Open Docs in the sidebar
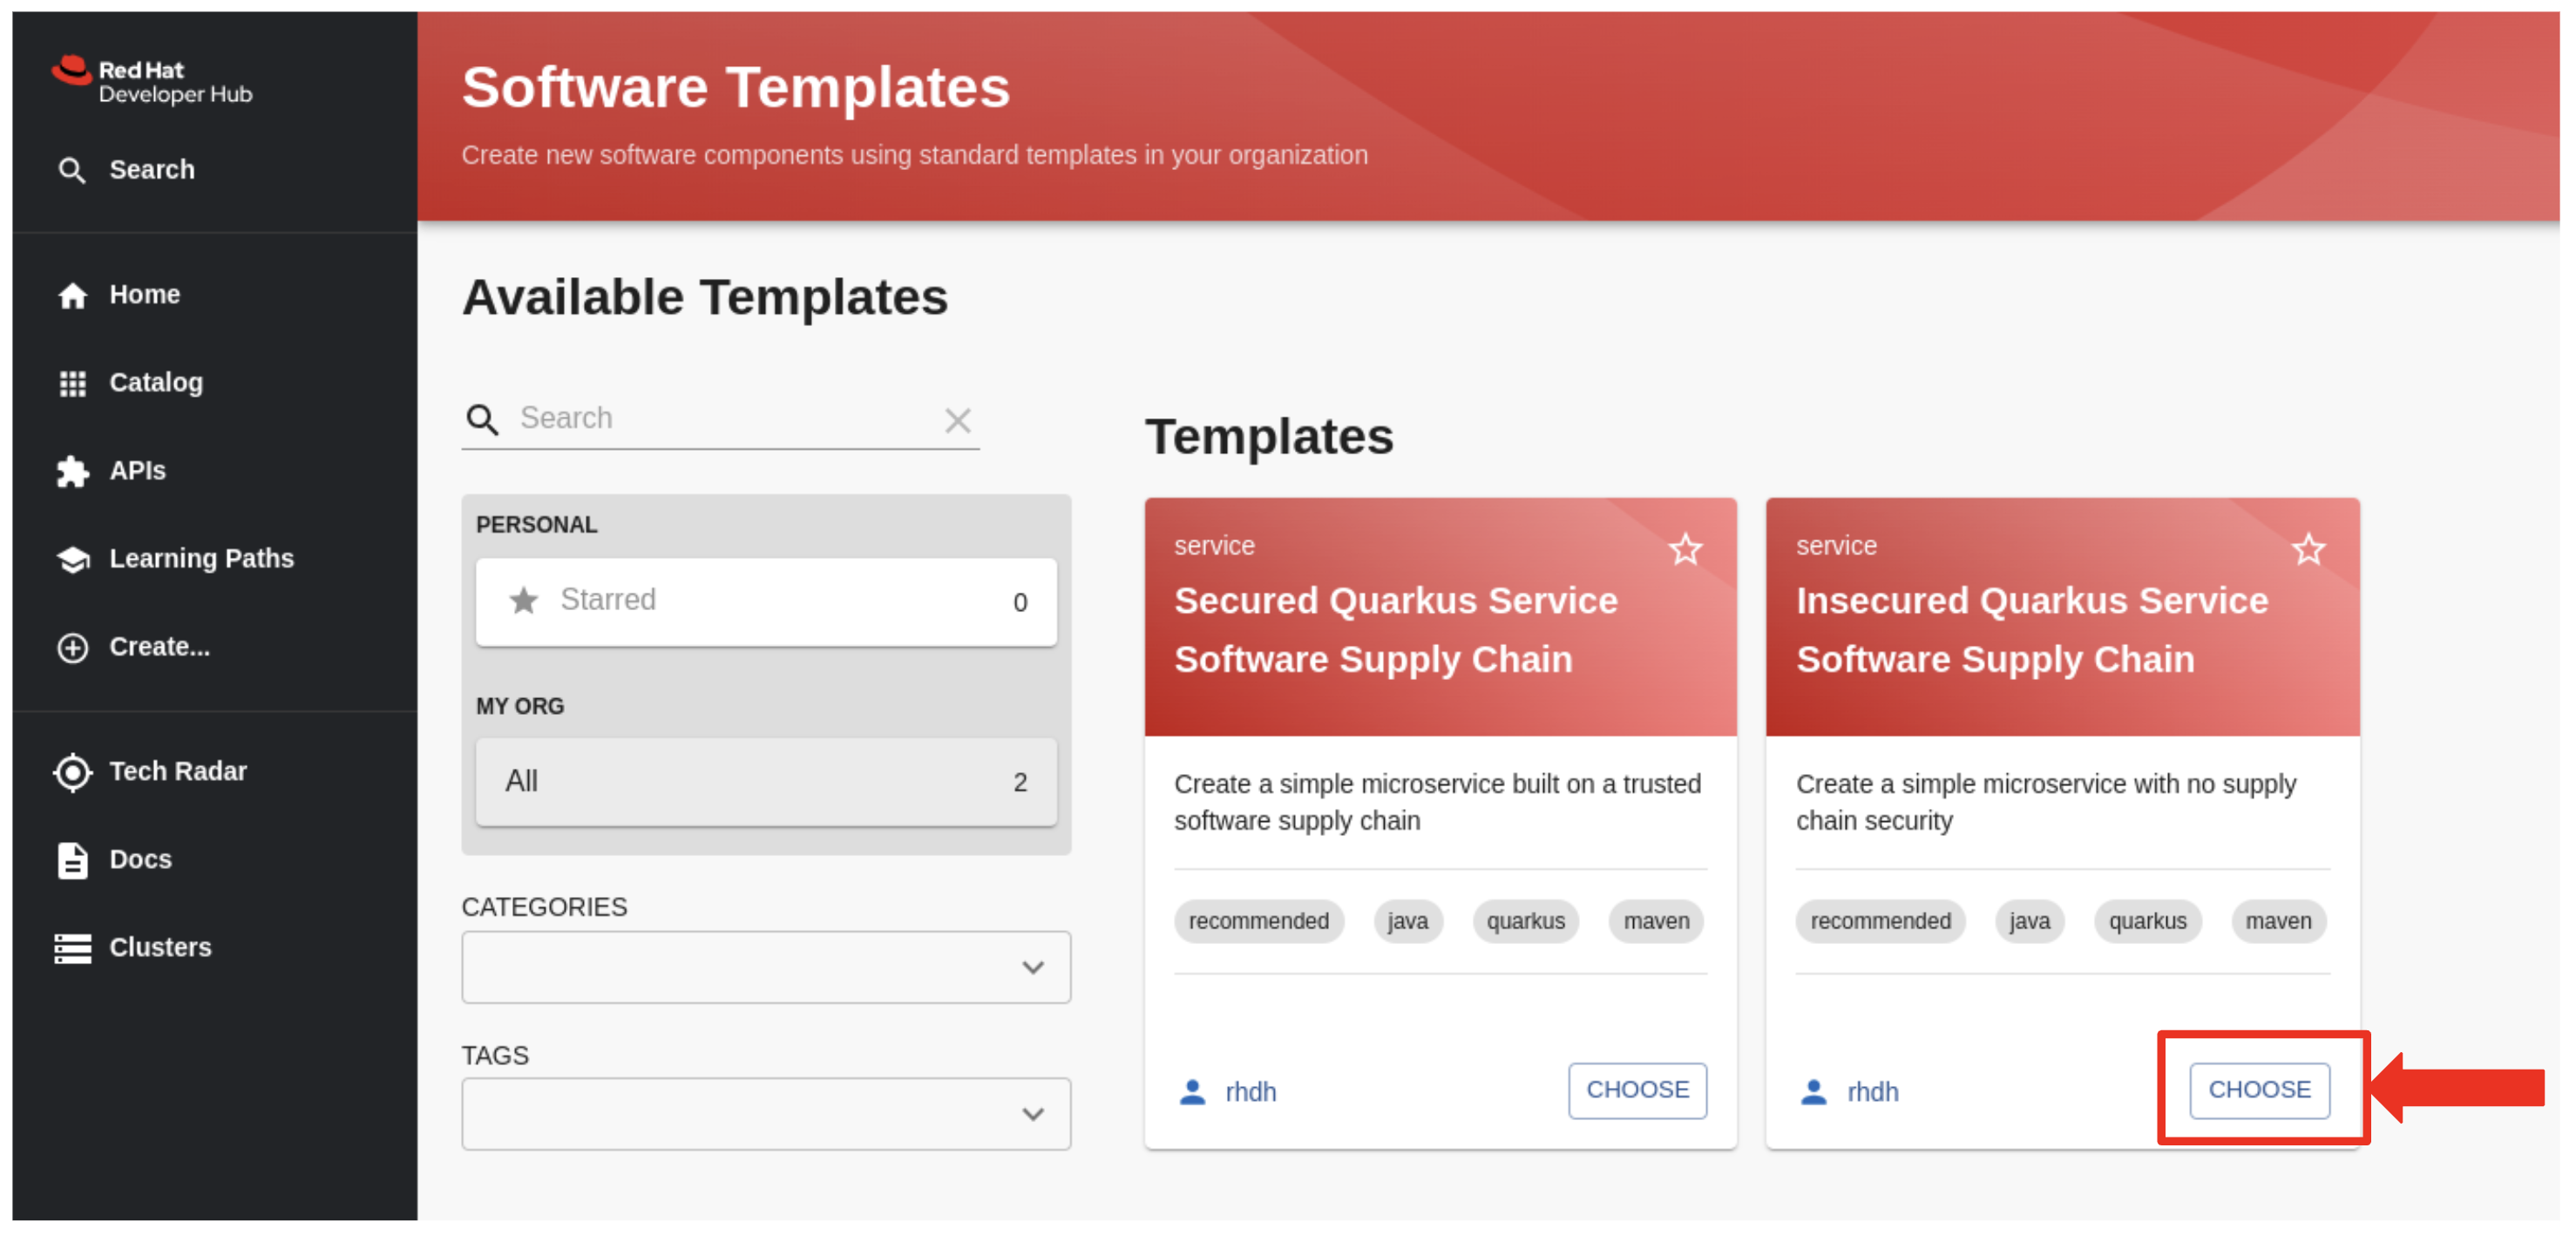2576x1243 pixels. [141, 859]
